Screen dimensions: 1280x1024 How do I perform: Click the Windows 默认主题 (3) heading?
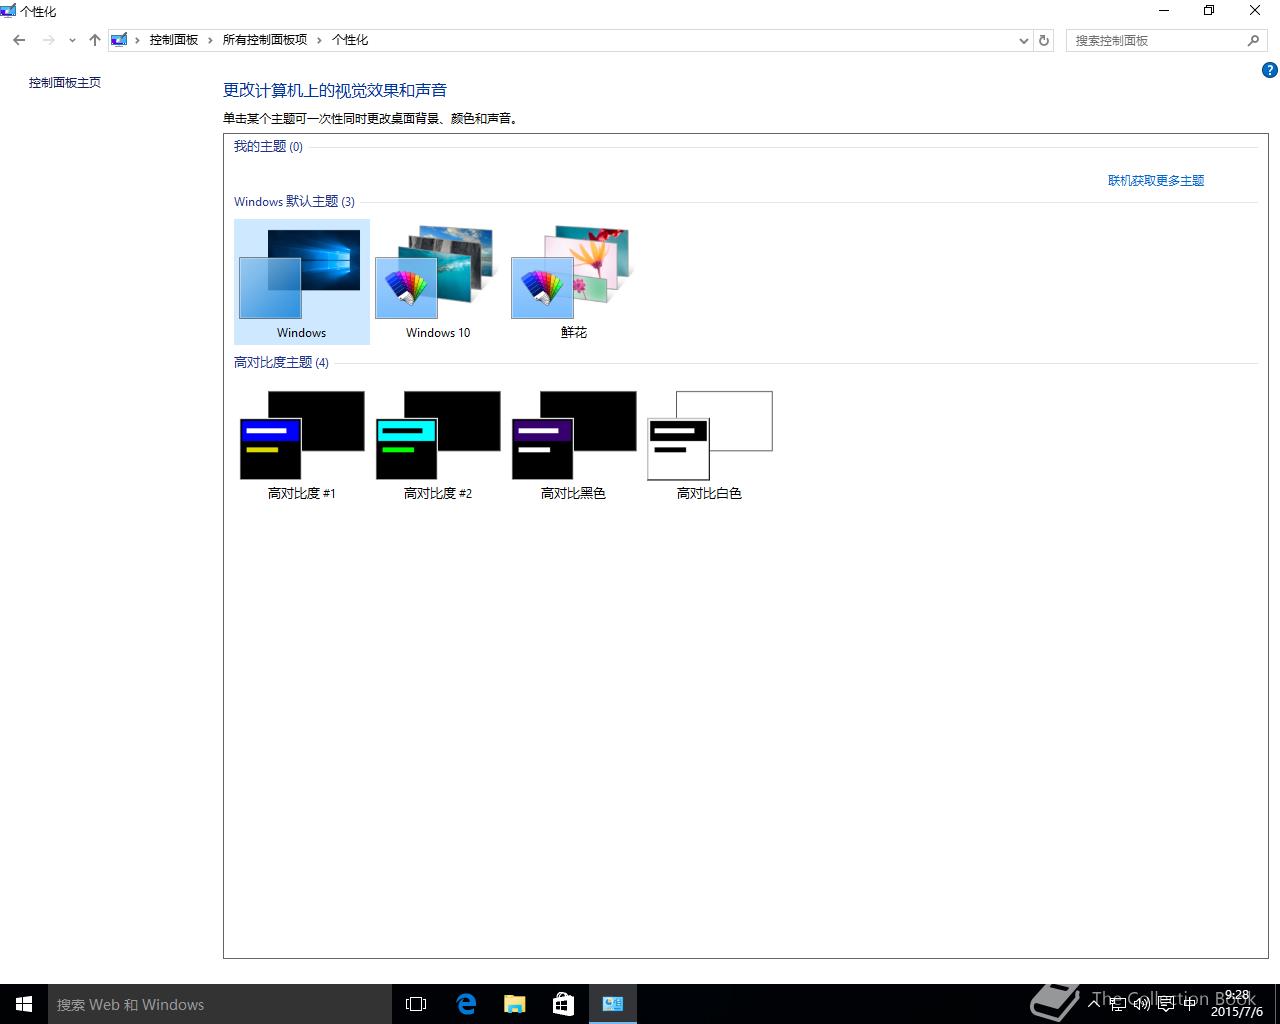[x=294, y=202]
